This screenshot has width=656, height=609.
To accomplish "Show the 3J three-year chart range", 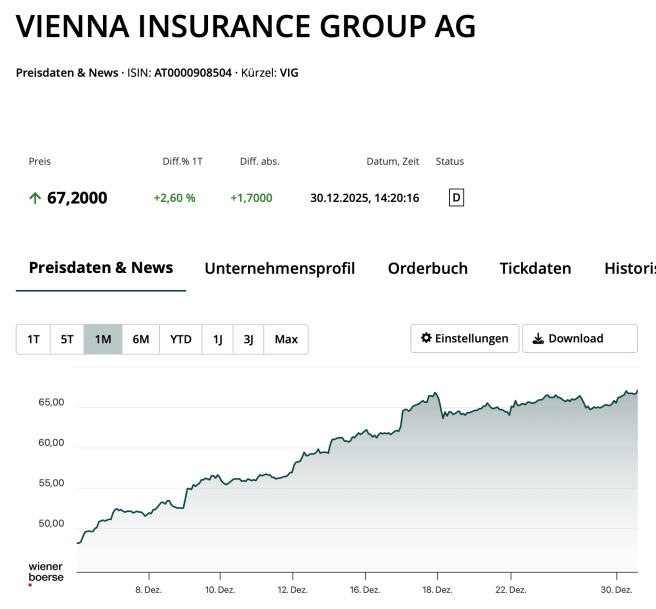I will pos(248,339).
